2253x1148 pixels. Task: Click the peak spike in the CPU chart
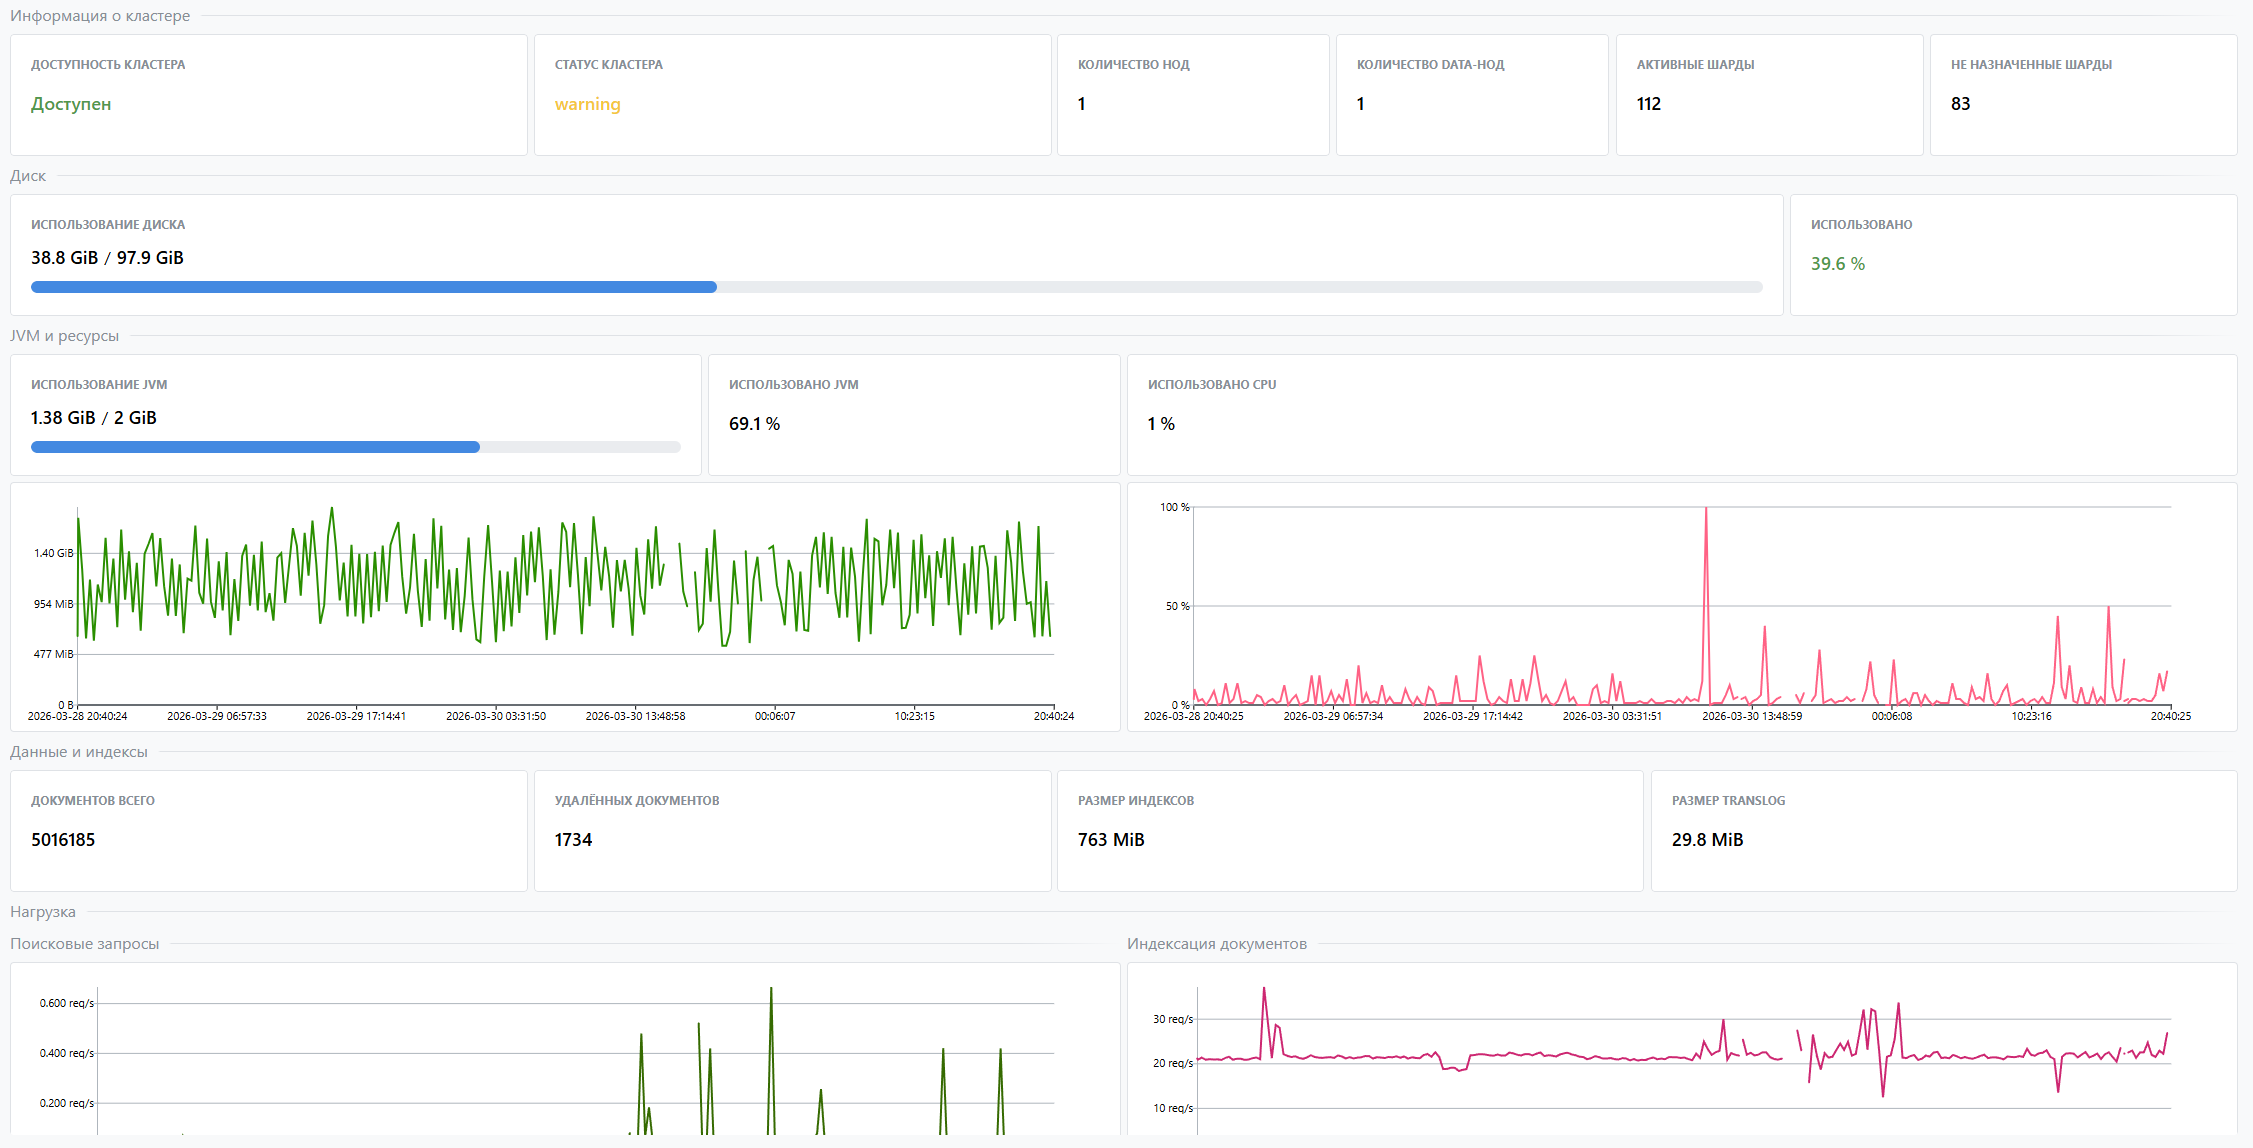(1708, 510)
